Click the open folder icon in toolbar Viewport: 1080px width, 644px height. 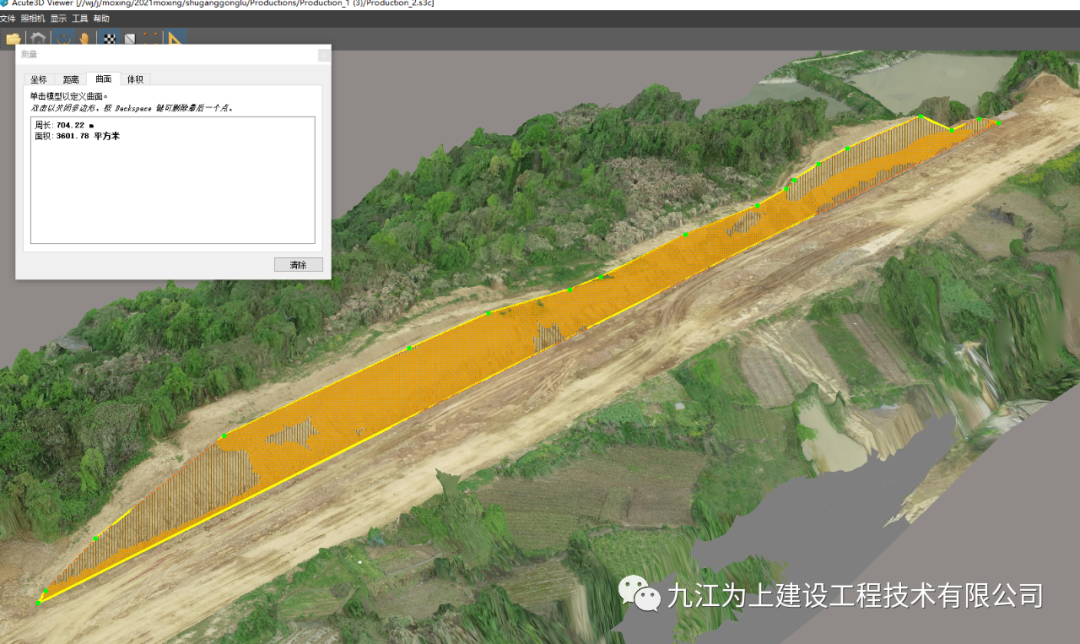click(x=13, y=39)
